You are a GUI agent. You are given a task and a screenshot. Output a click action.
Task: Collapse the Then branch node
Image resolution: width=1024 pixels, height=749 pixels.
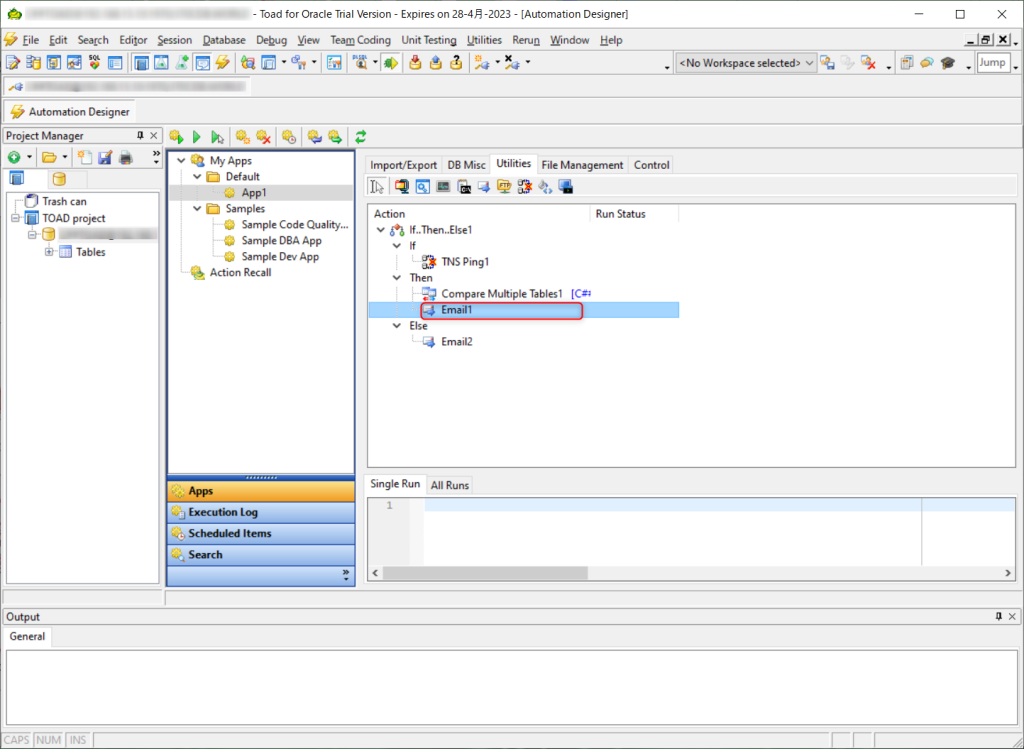click(x=396, y=278)
